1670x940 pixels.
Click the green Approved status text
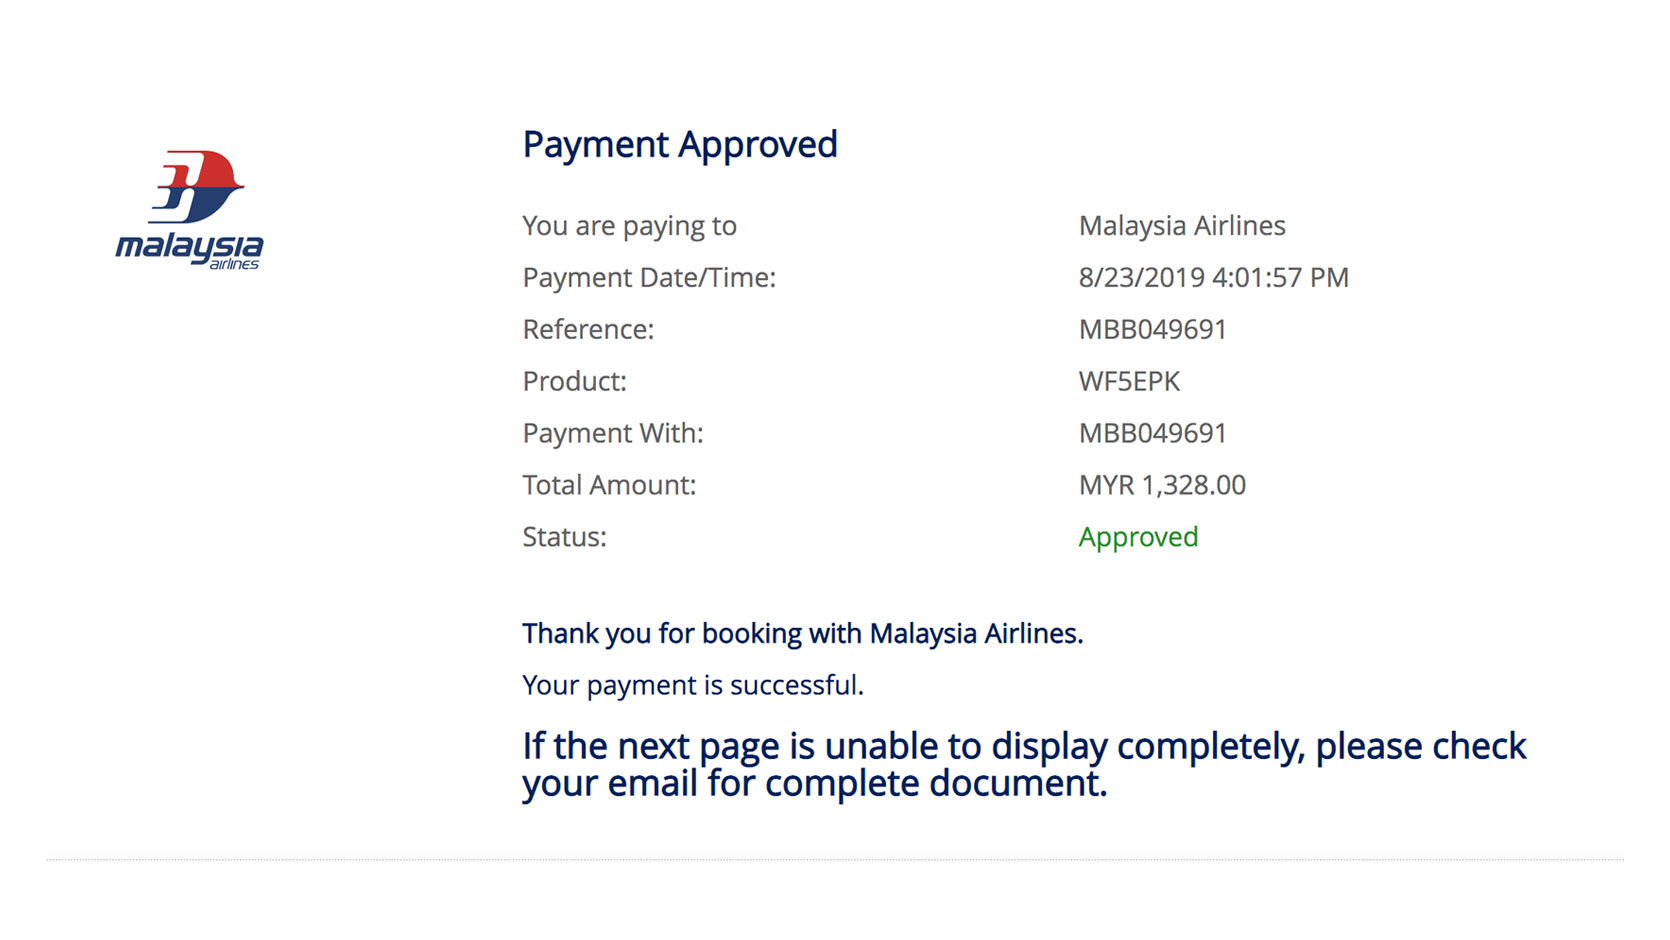1138,538
